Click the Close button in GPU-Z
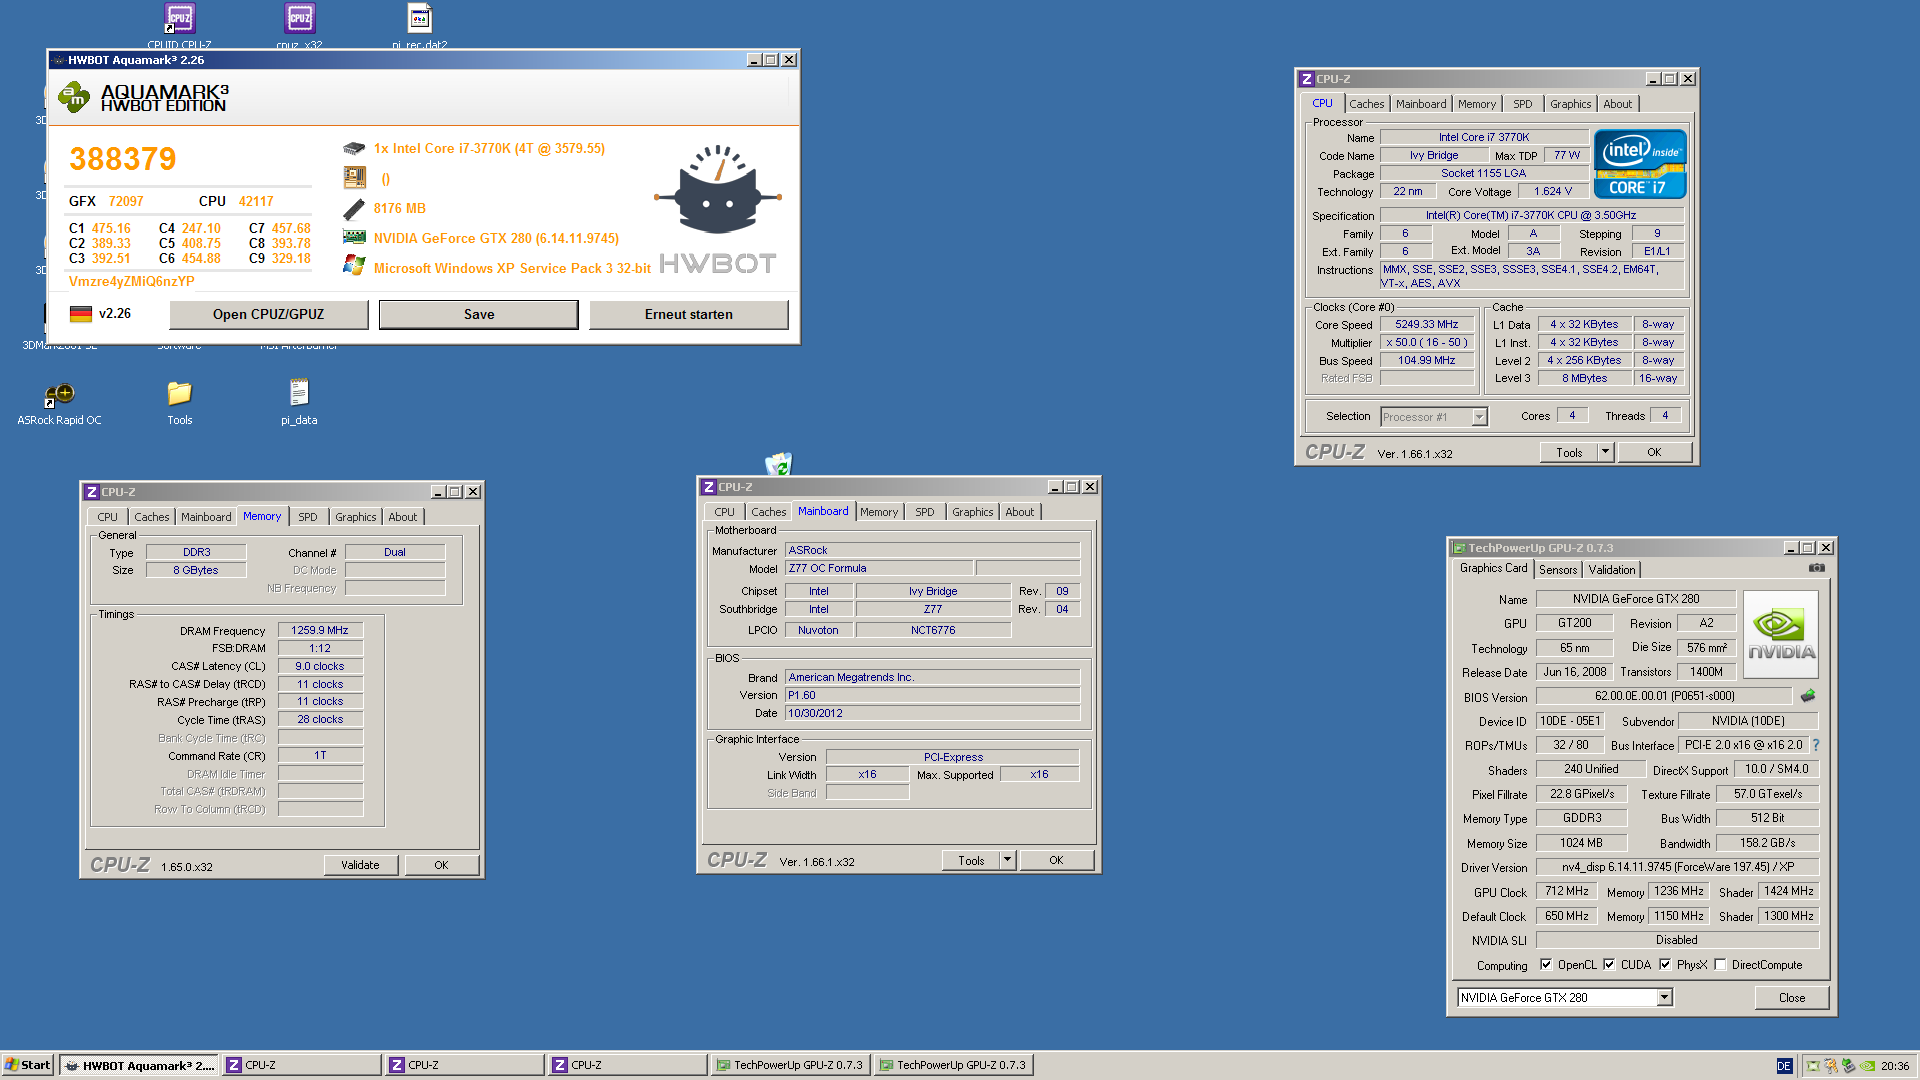This screenshot has width=1920, height=1080. click(1792, 998)
